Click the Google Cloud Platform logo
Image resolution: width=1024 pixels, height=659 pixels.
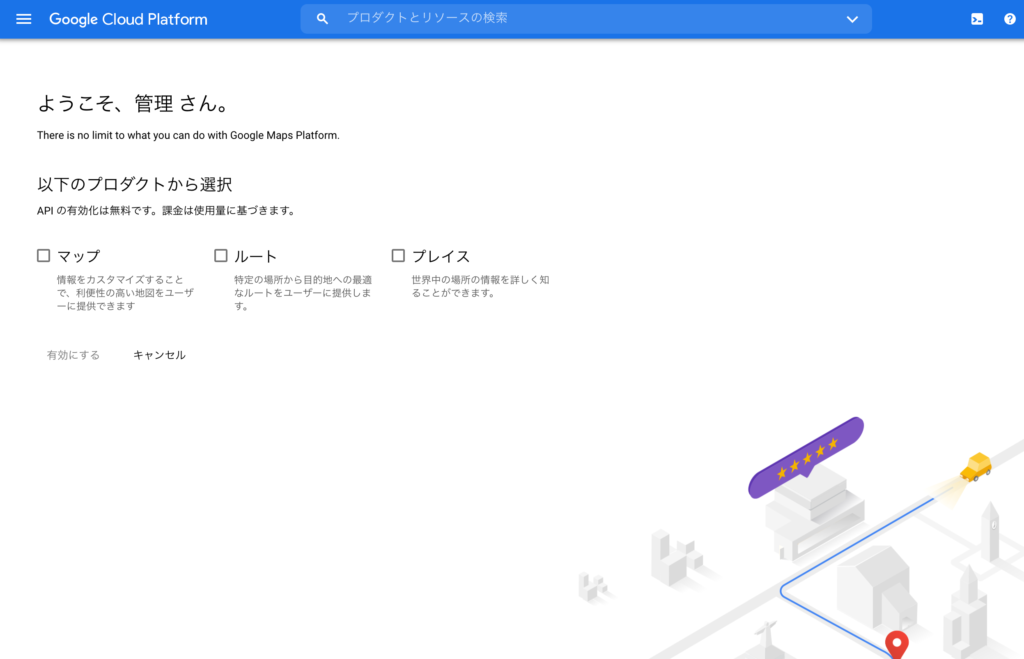(128, 20)
